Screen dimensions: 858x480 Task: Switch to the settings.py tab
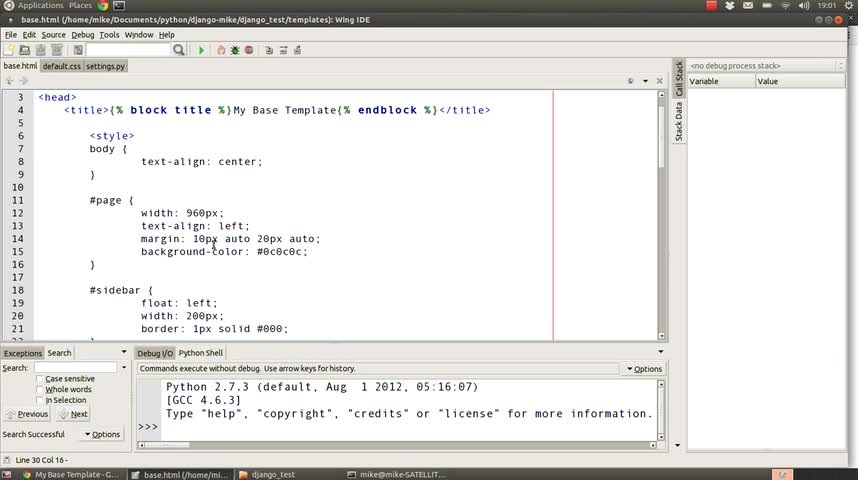tap(105, 66)
